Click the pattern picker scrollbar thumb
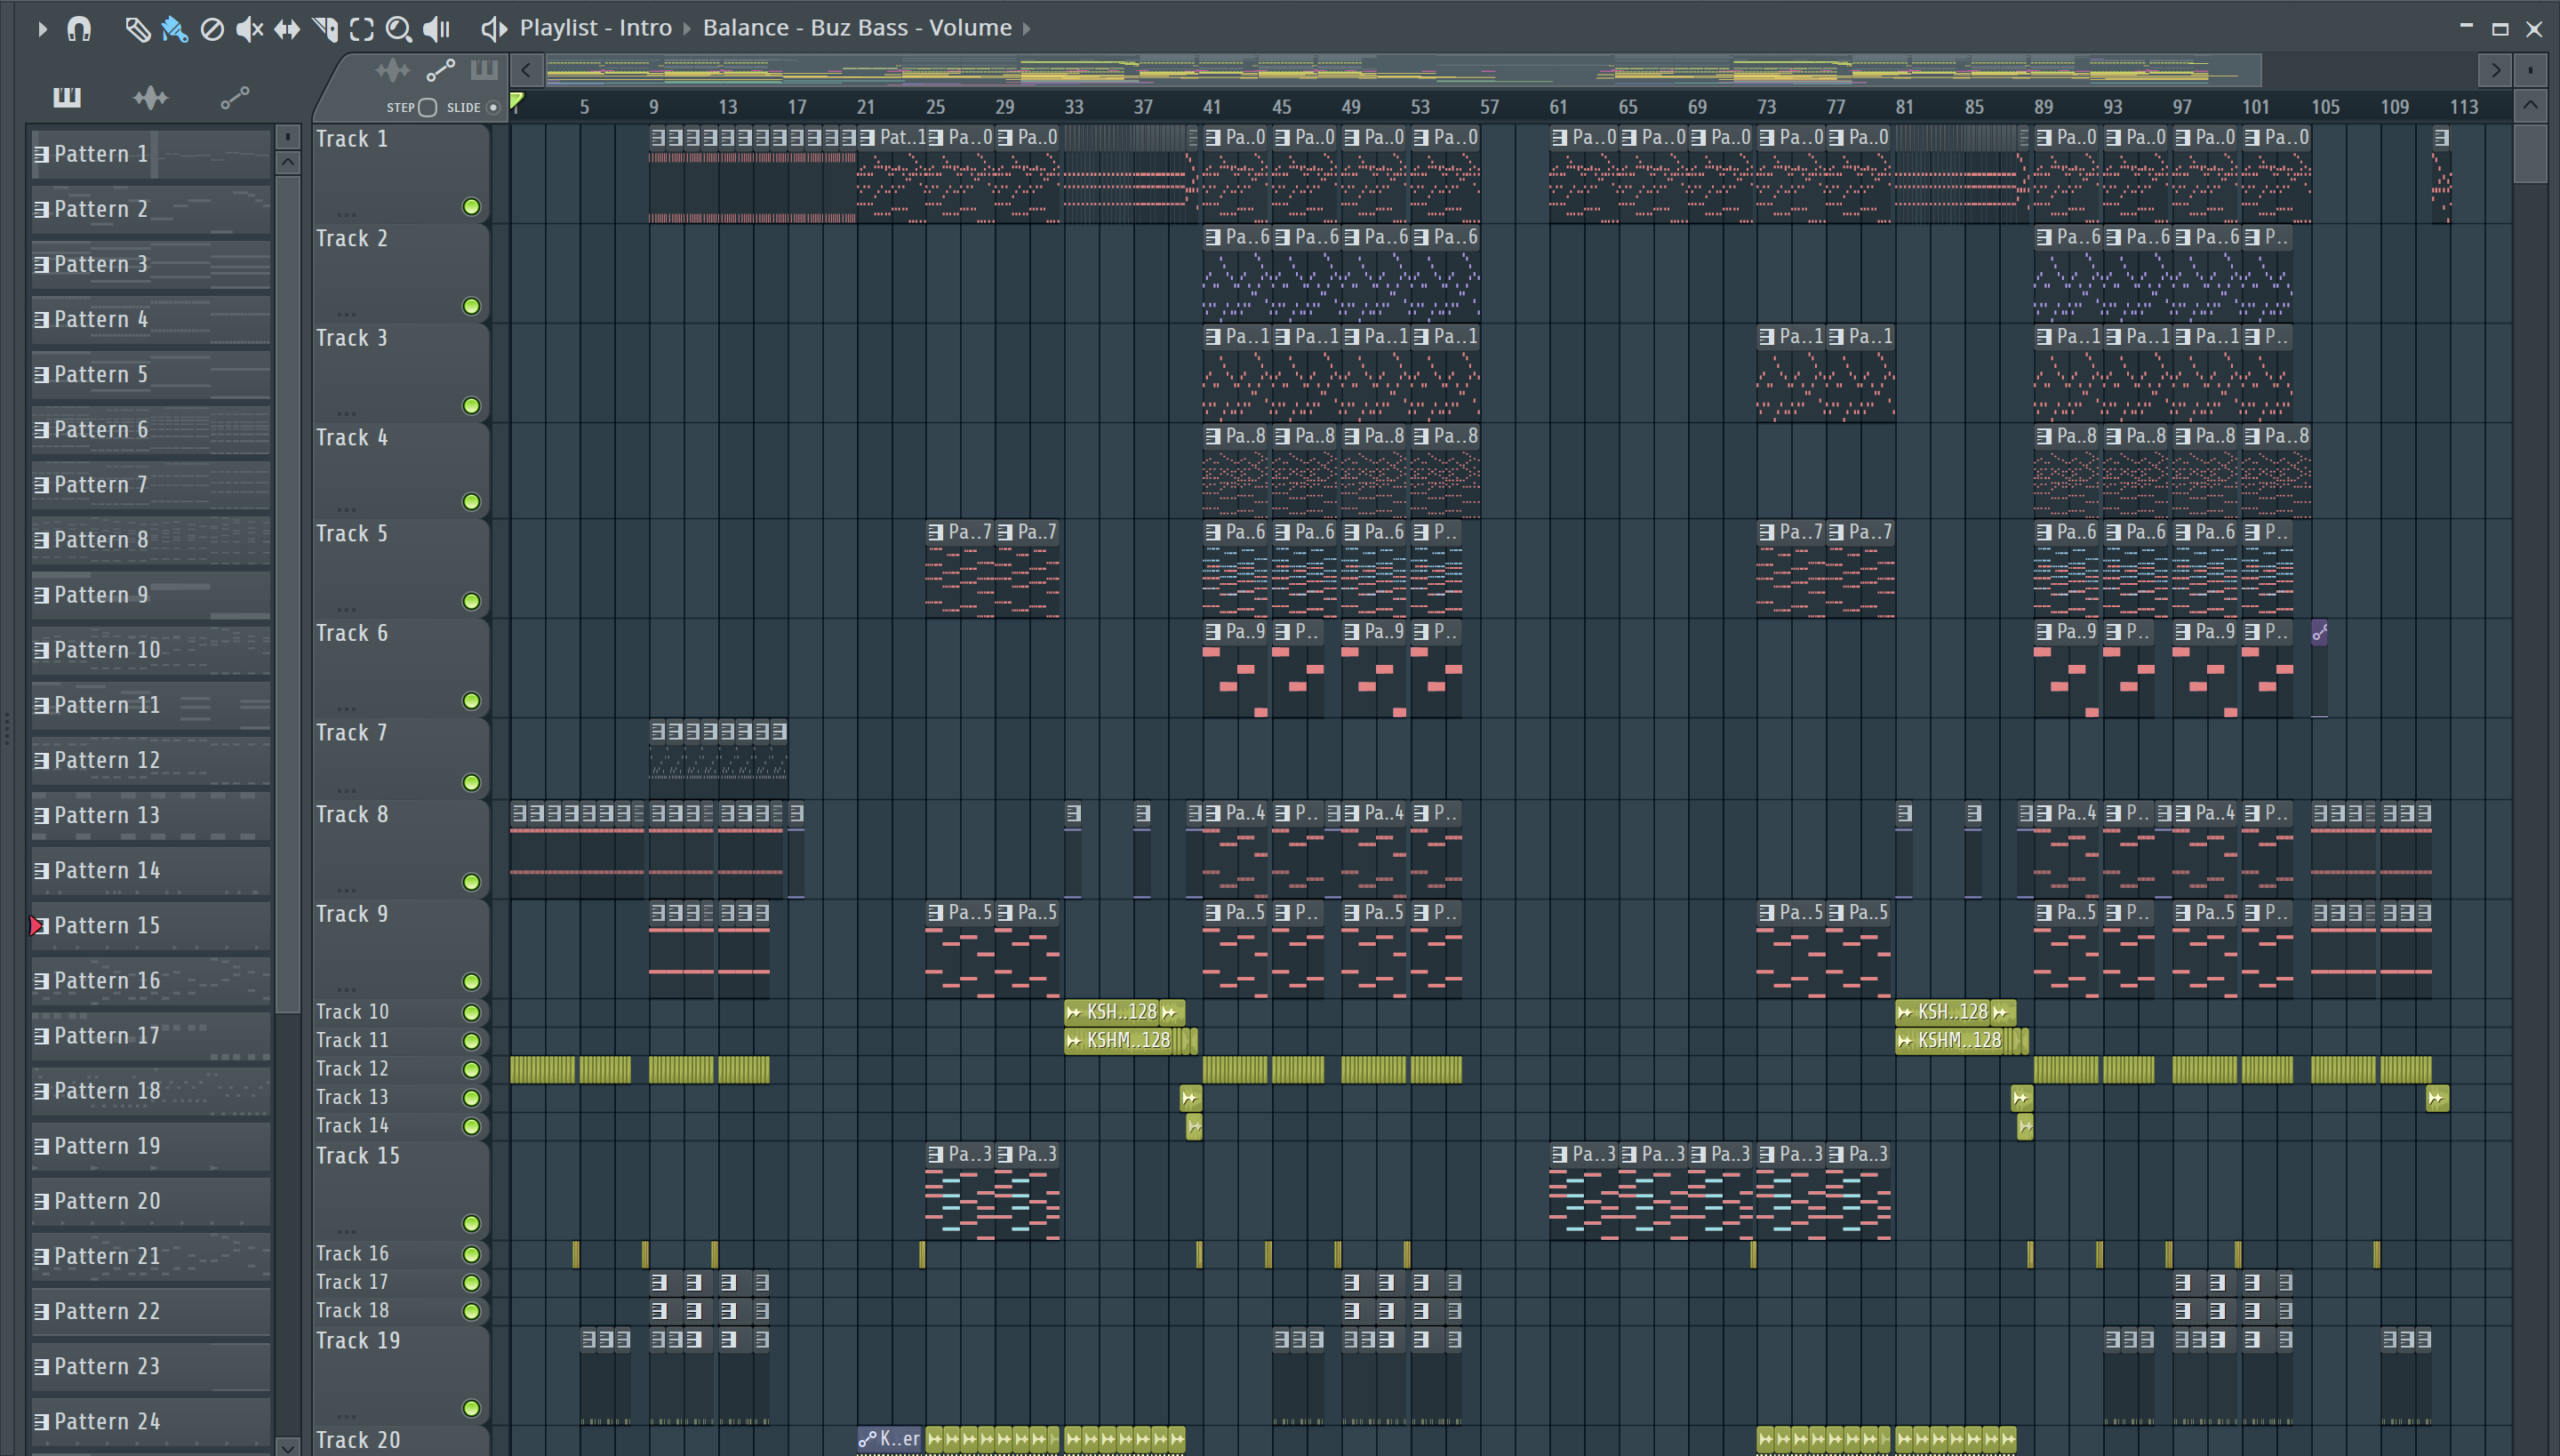 pos(288,595)
